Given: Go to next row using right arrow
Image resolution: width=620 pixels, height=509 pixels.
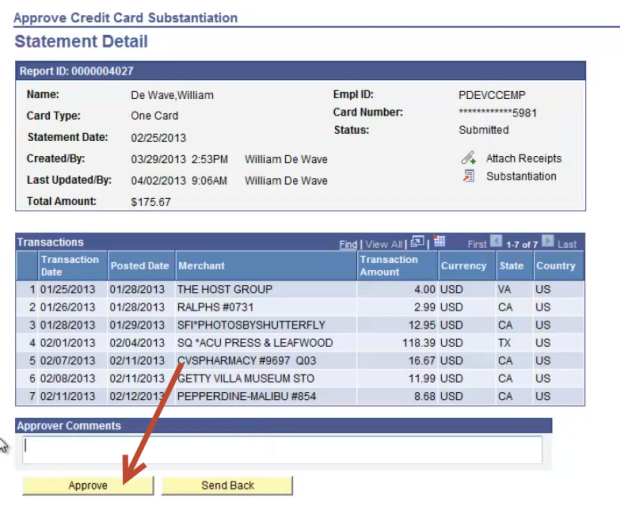Looking at the screenshot, I should [x=549, y=243].
